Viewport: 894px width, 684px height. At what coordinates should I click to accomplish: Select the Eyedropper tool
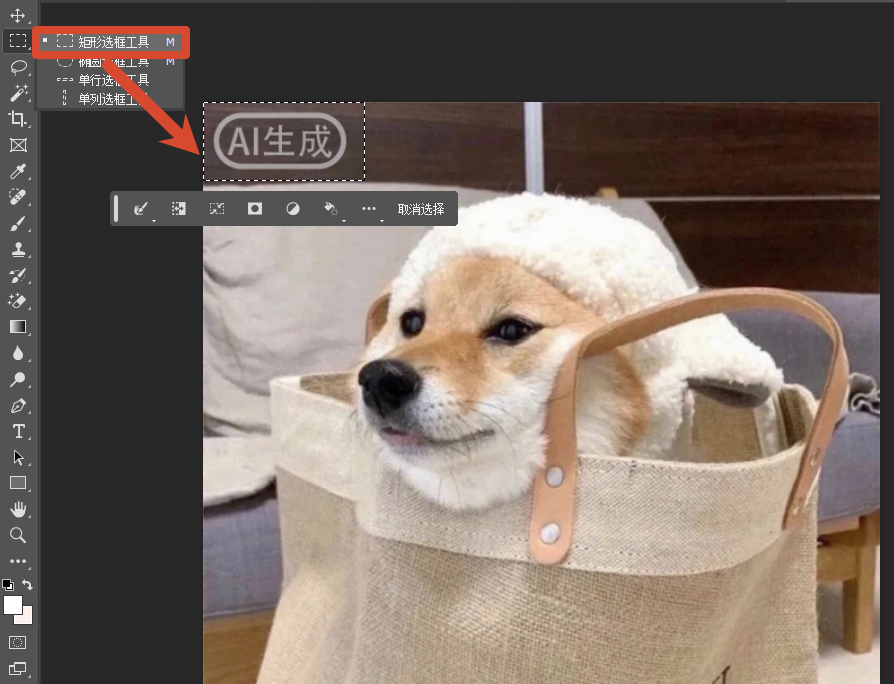coord(18,171)
